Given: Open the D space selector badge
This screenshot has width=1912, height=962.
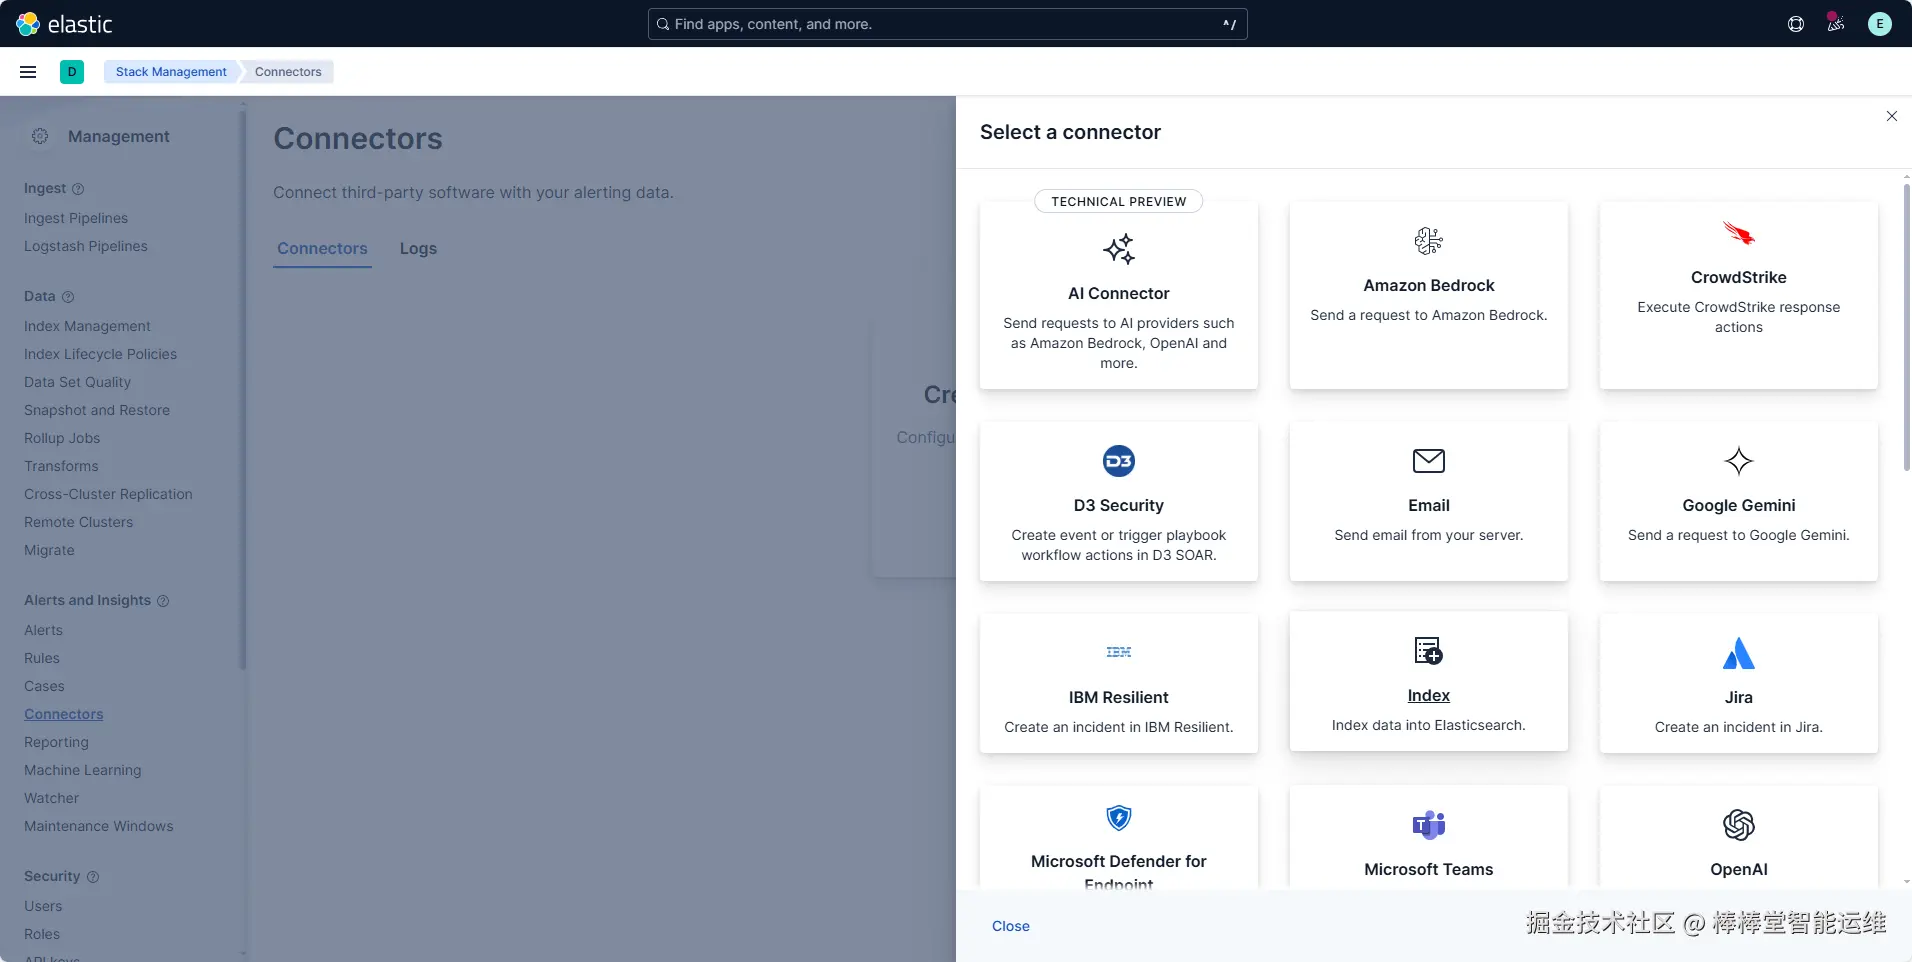Looking at the screenshot, I should tap(72, 72).
